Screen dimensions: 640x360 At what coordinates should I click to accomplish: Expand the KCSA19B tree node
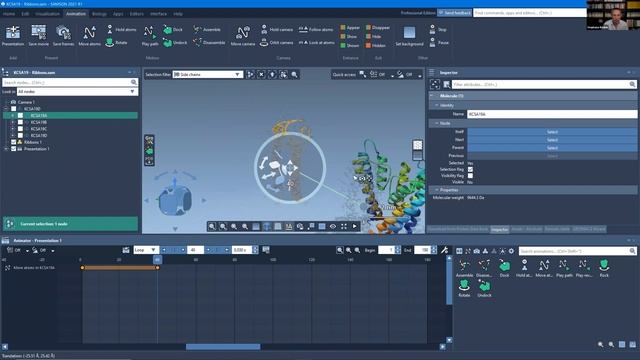[13, 122]
